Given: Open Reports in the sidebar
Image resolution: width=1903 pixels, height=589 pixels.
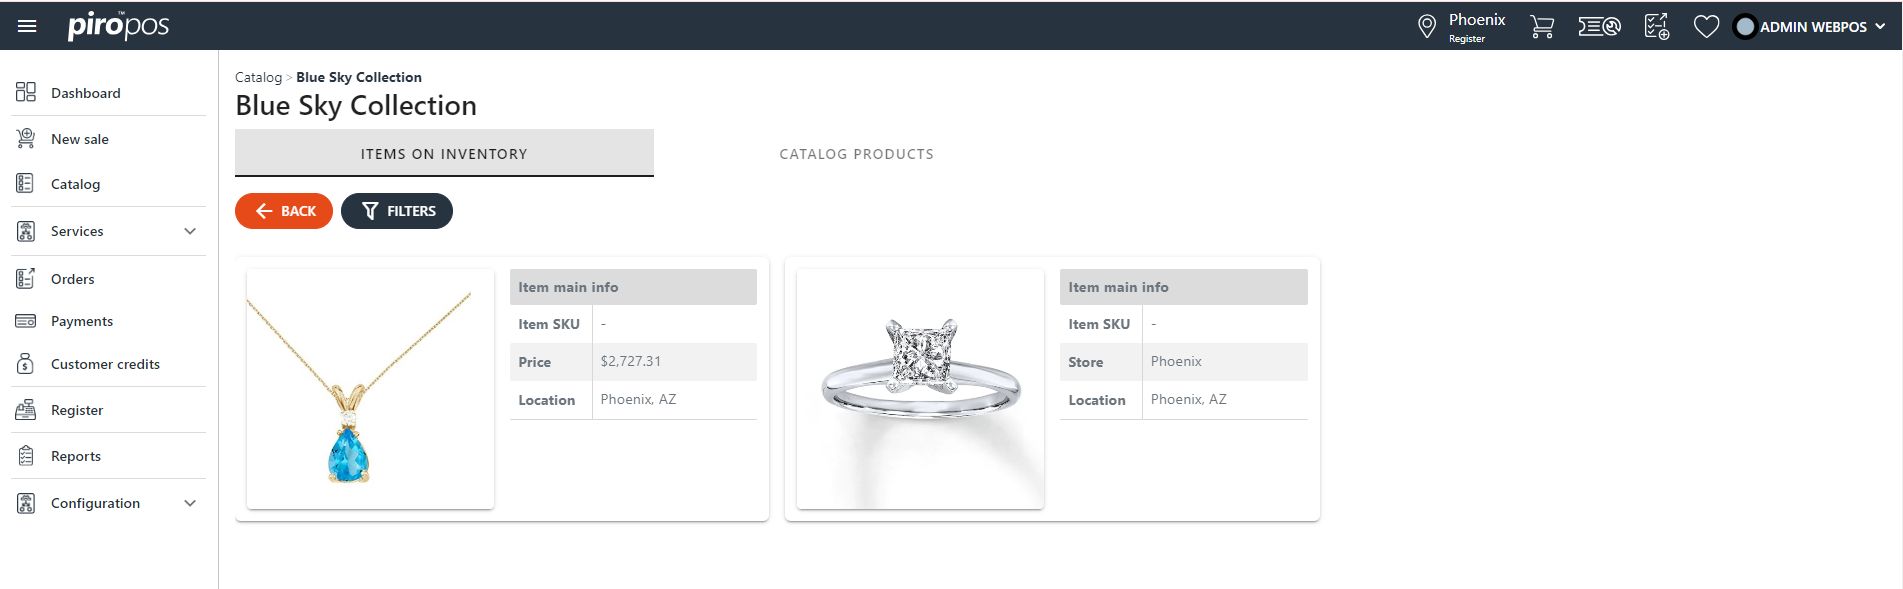Looking at the screenshot, I should (76, 456).
